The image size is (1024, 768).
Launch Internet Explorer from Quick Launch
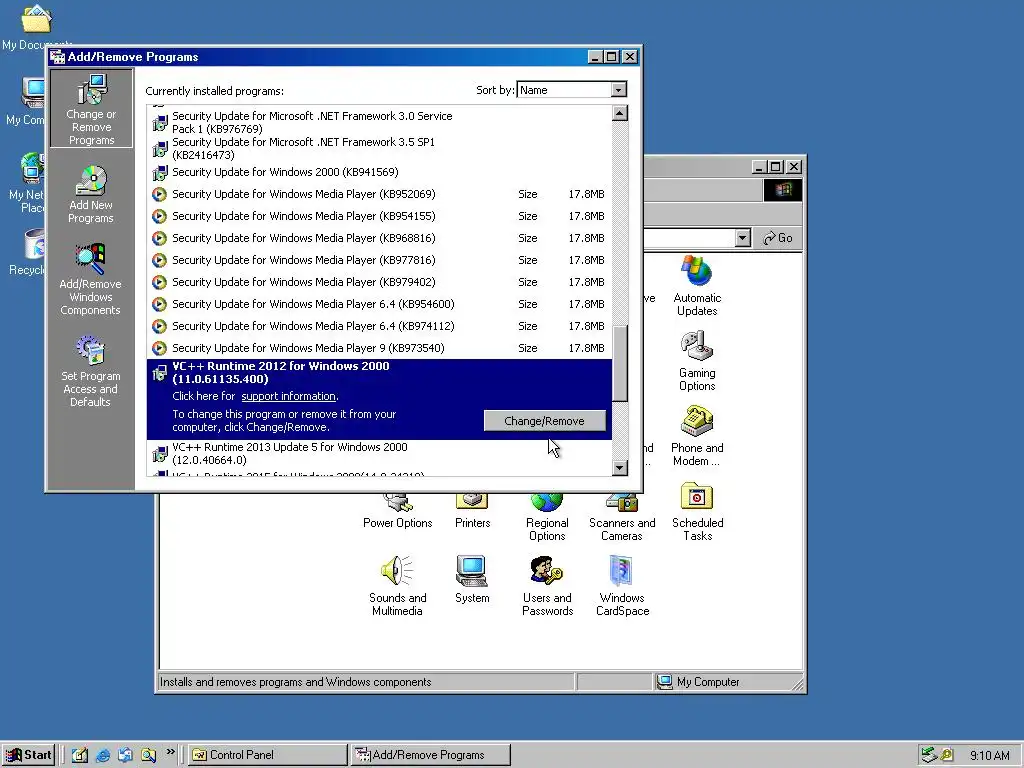[x=103, y=755]
